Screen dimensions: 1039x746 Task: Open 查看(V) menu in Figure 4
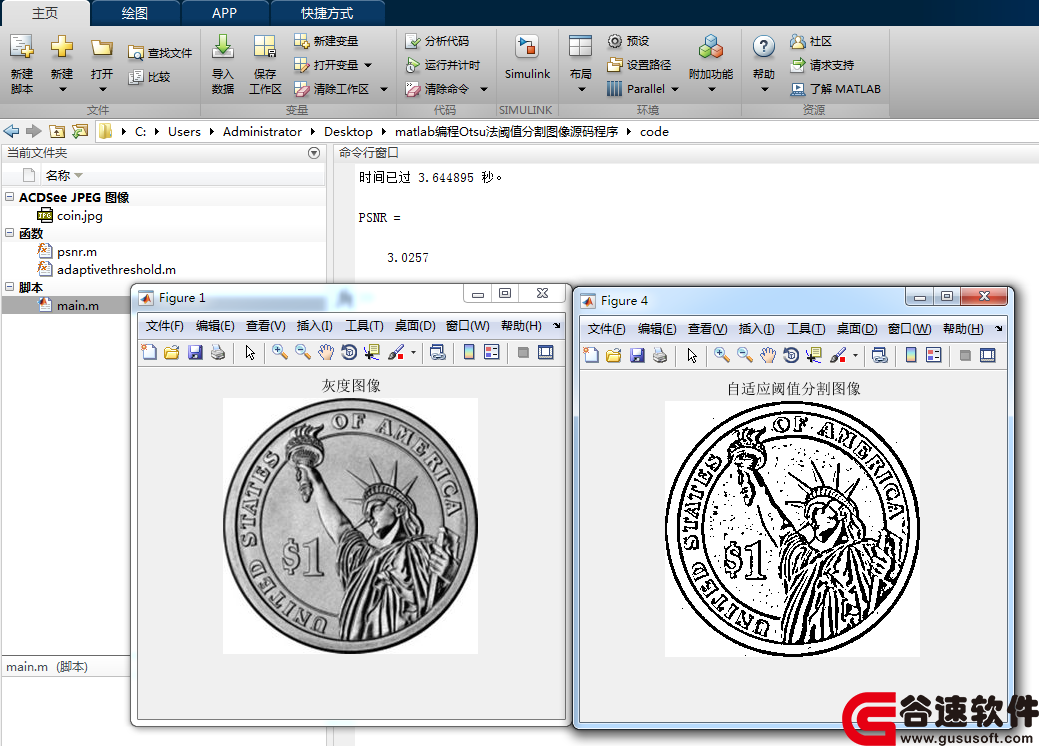coord(707,329)
